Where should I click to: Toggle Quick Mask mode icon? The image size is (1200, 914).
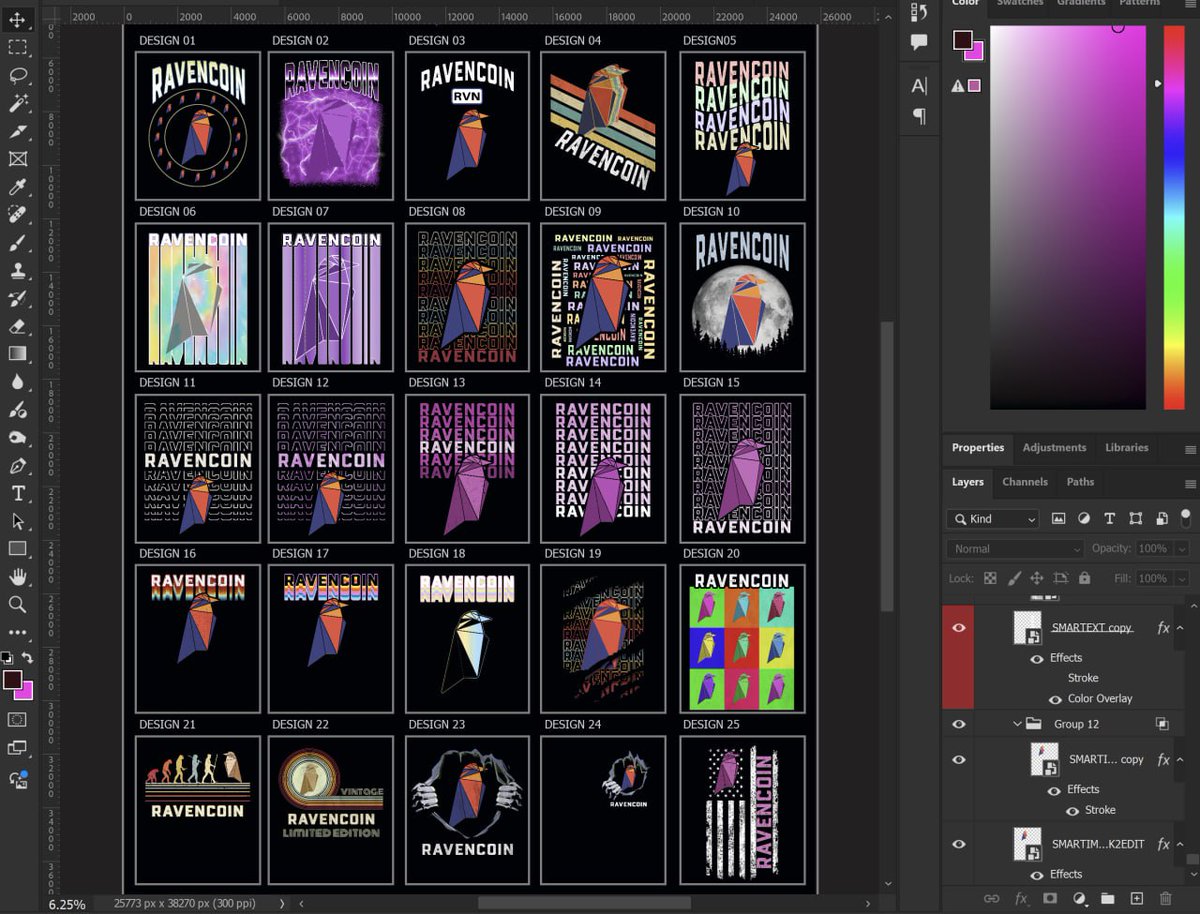18,719
